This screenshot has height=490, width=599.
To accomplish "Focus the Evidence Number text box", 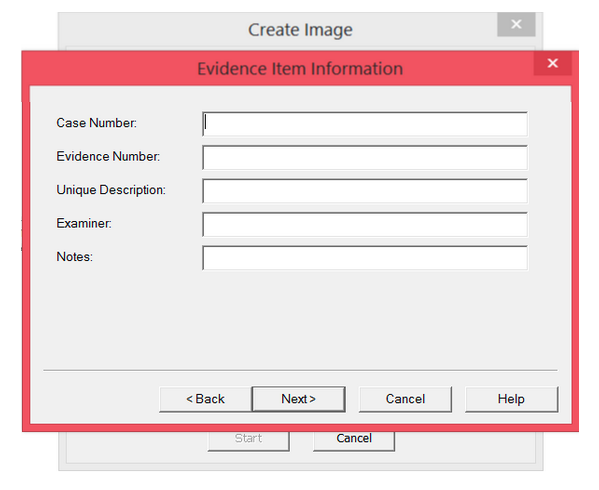I will click(x=365, y=157).
